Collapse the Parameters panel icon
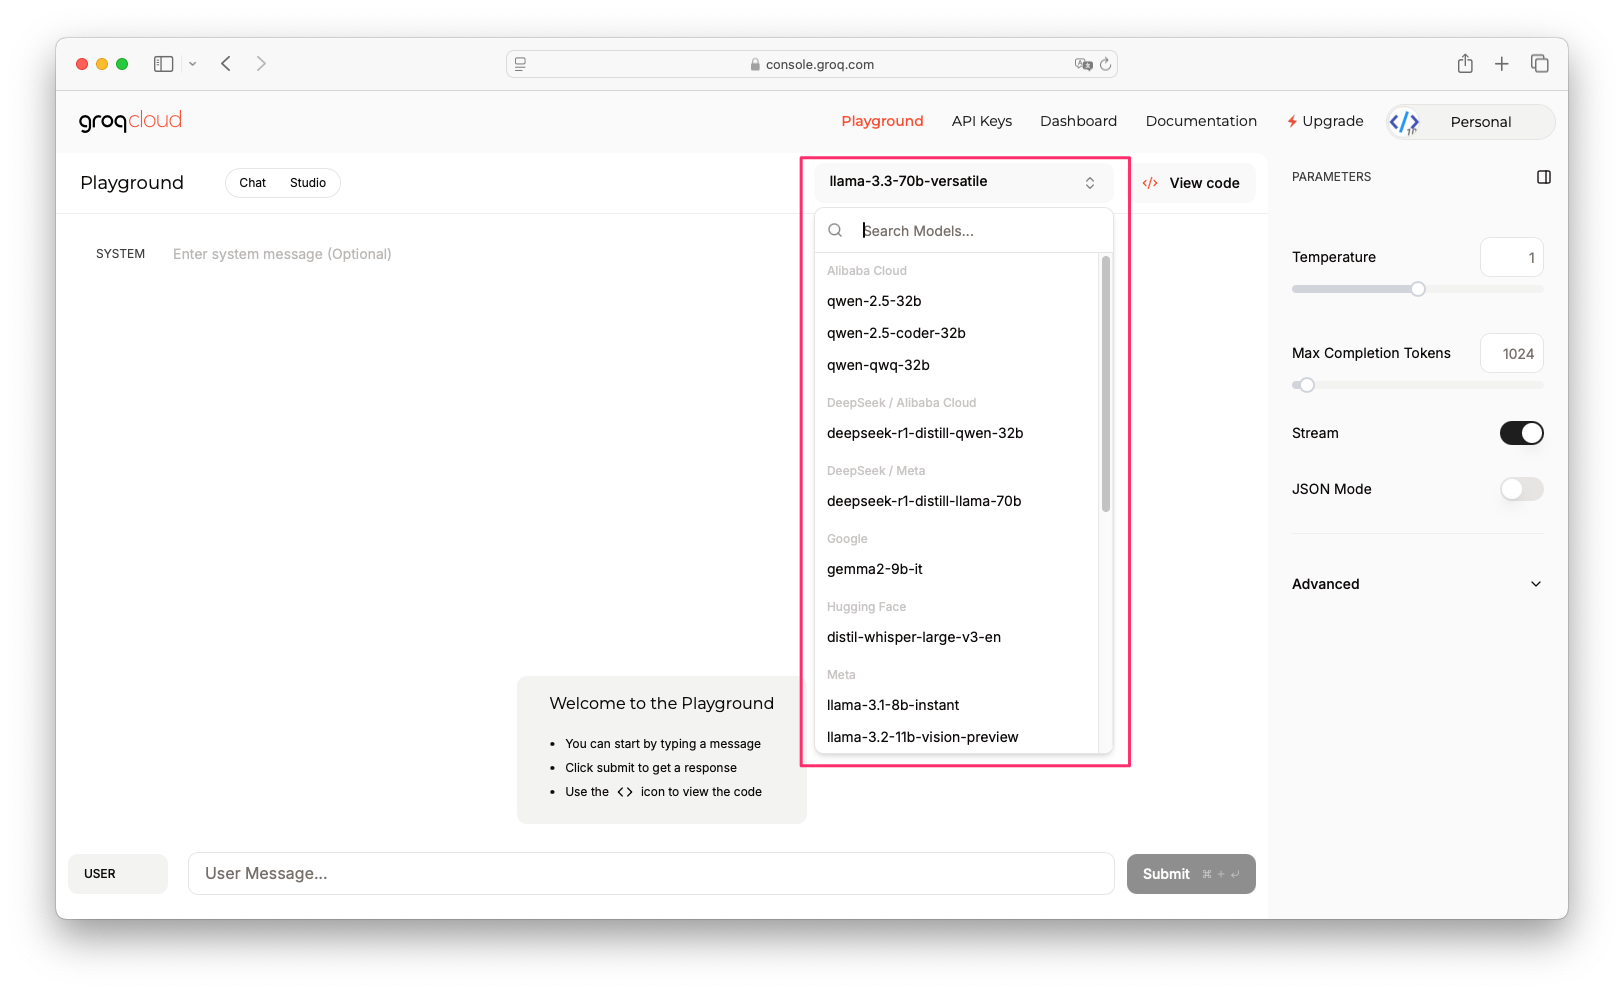Screen dimensions: 1624x993 (x=1544, y=177)
